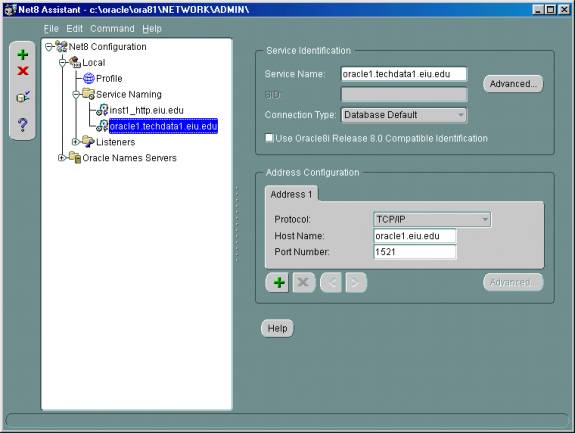Click the Oracle Names Servers folder icon
This screenshot has height=433, width=575.
(x=75, y=158)
